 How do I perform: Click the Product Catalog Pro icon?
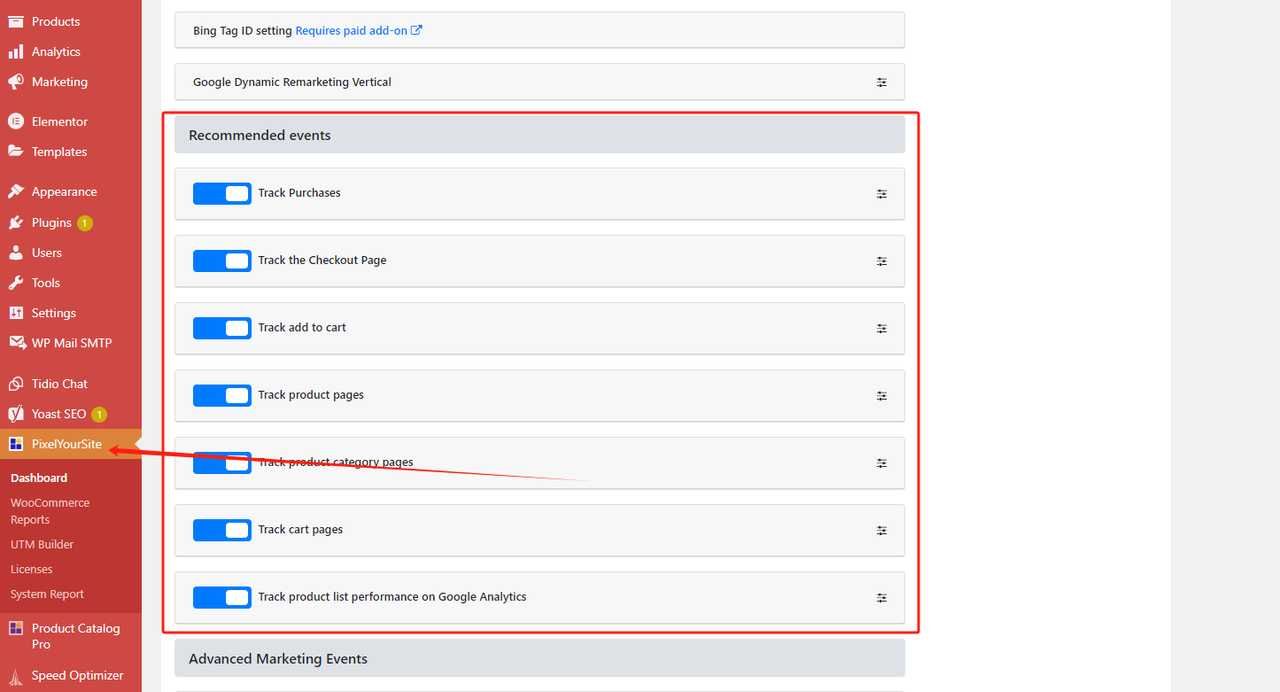(x=16, y=628)
